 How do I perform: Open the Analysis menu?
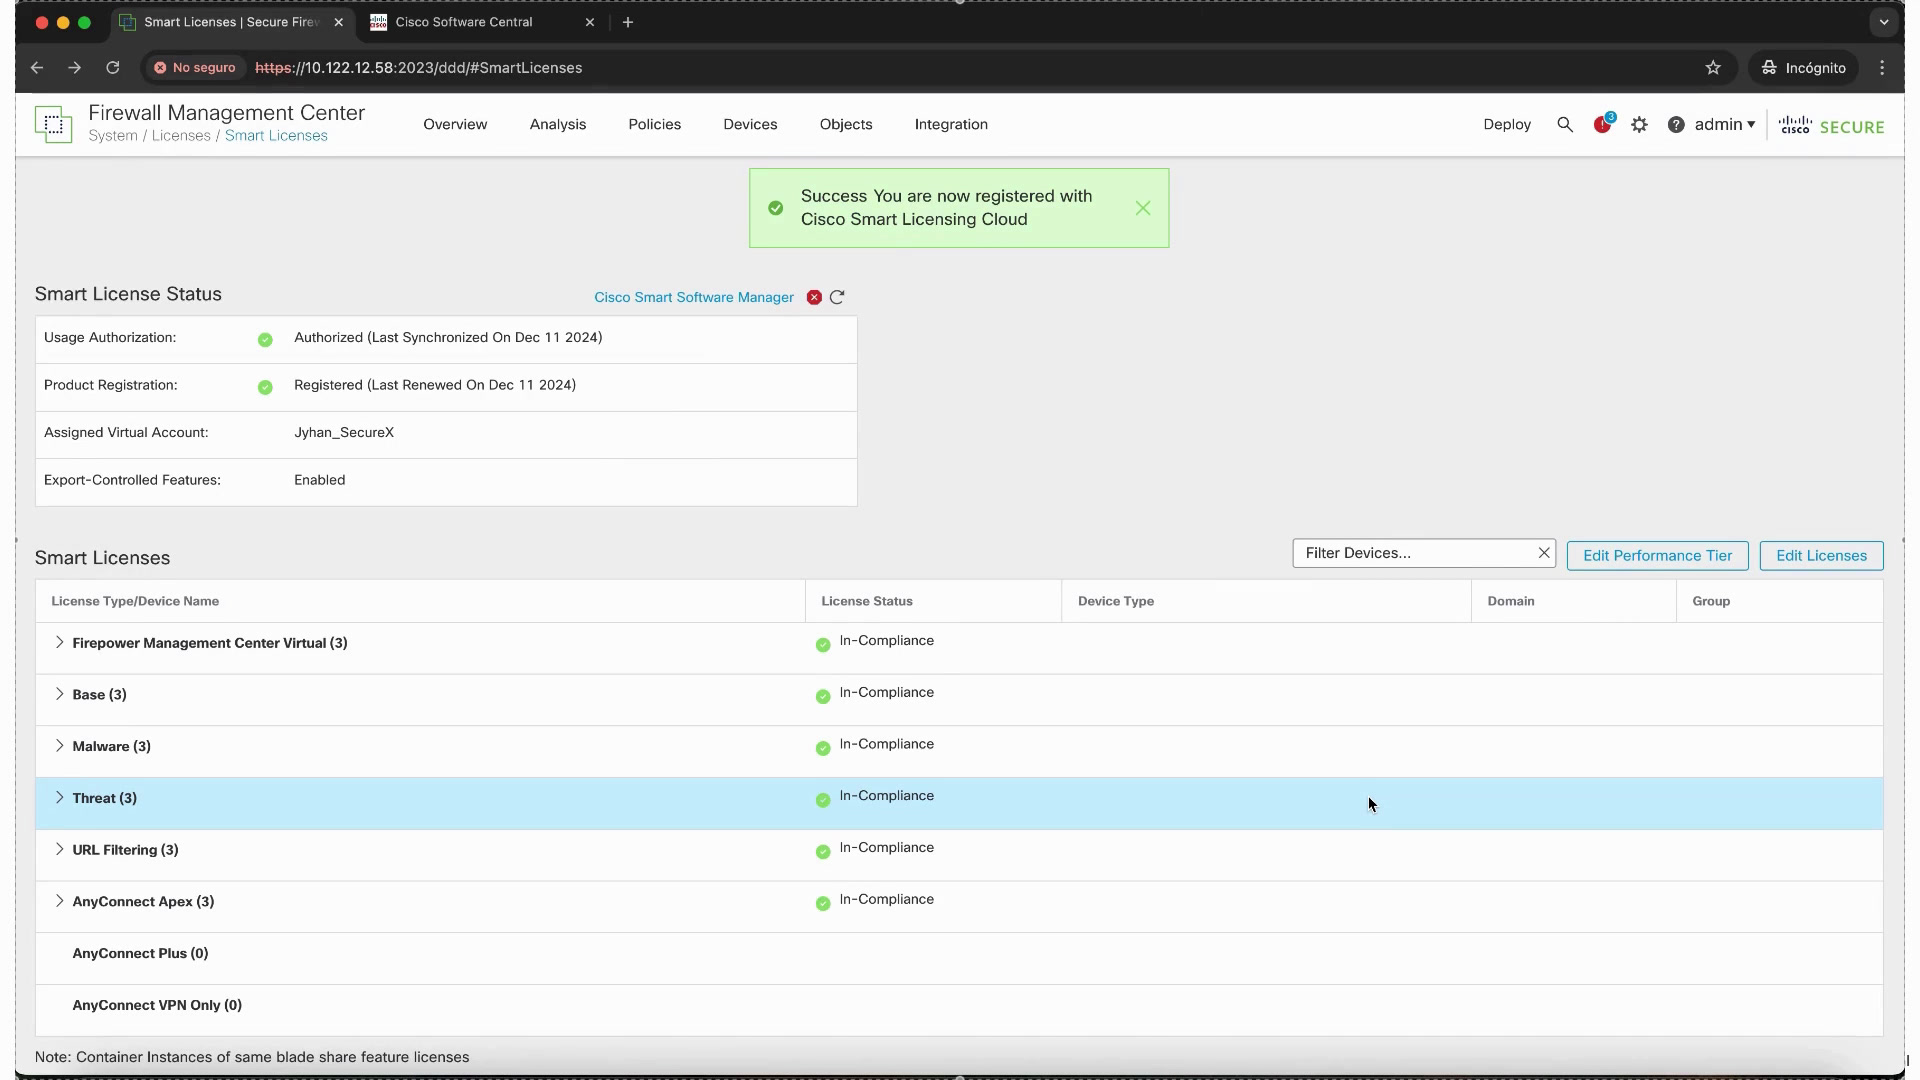click(x=558, y=124)
